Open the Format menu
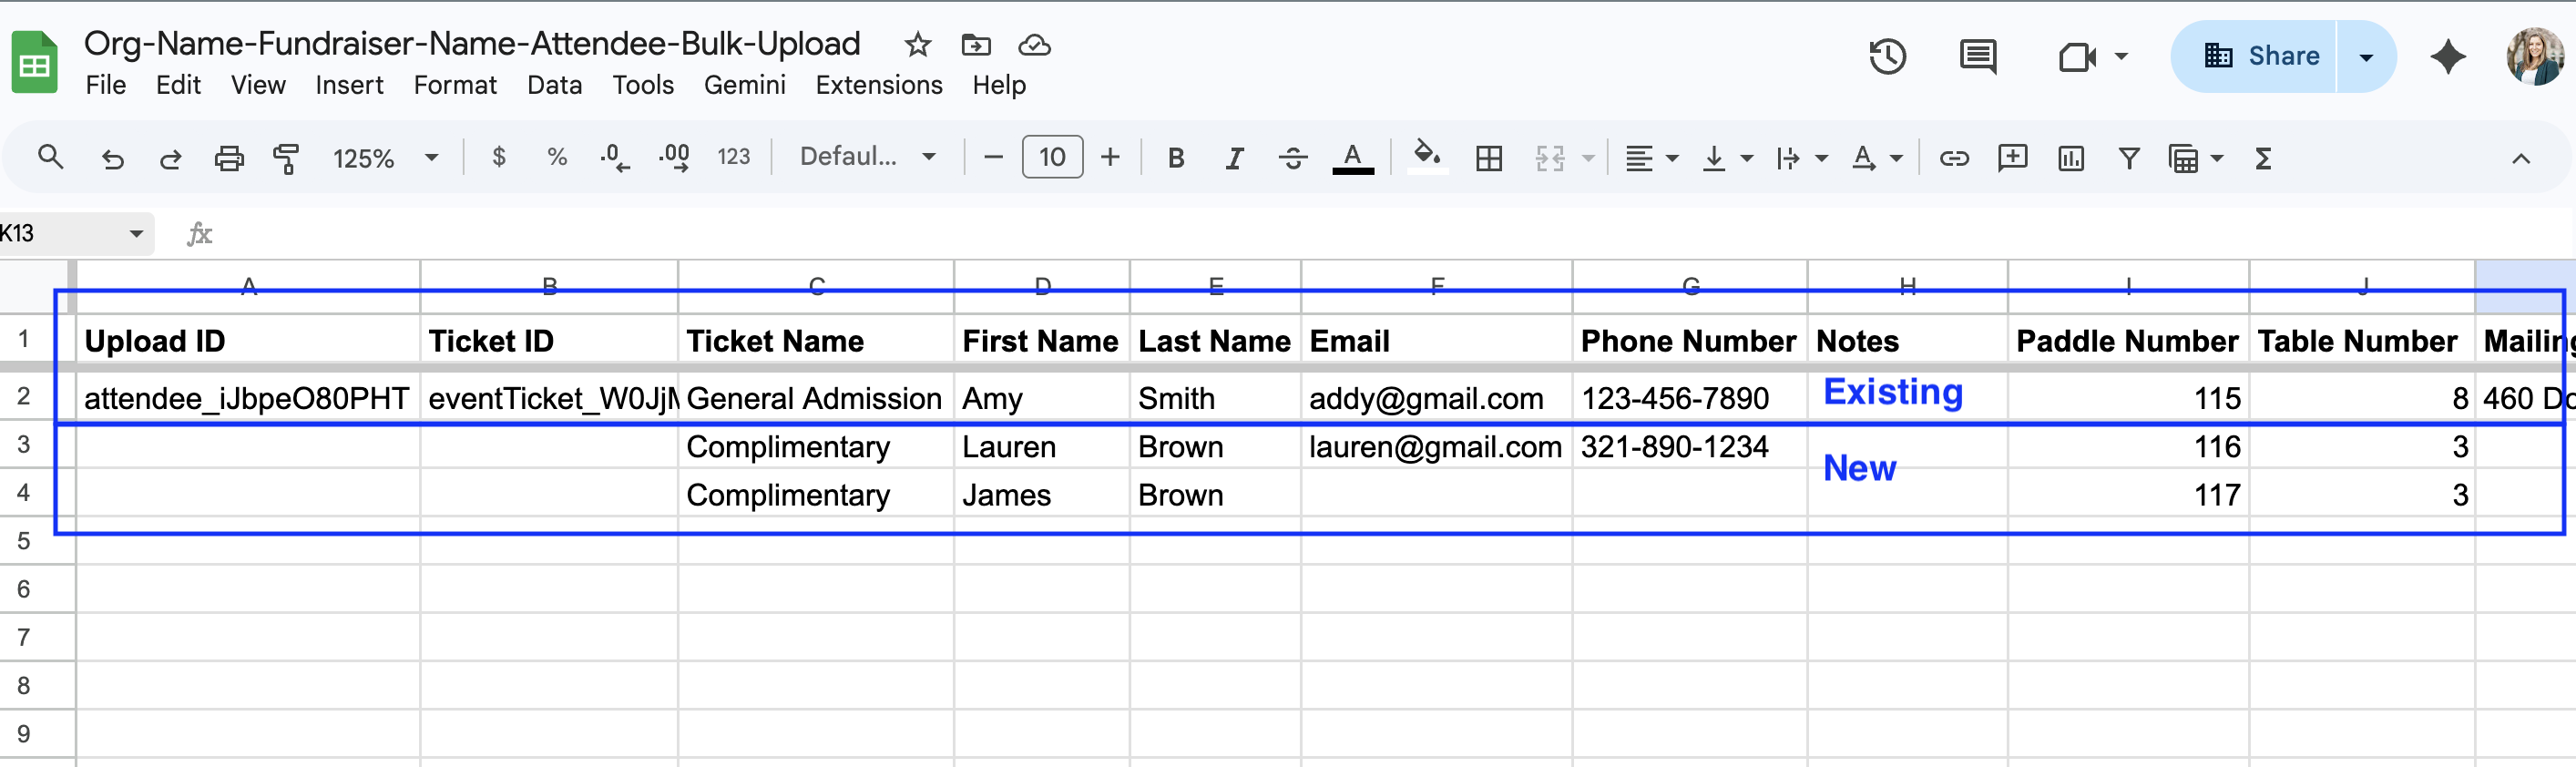 coord(455,85)
